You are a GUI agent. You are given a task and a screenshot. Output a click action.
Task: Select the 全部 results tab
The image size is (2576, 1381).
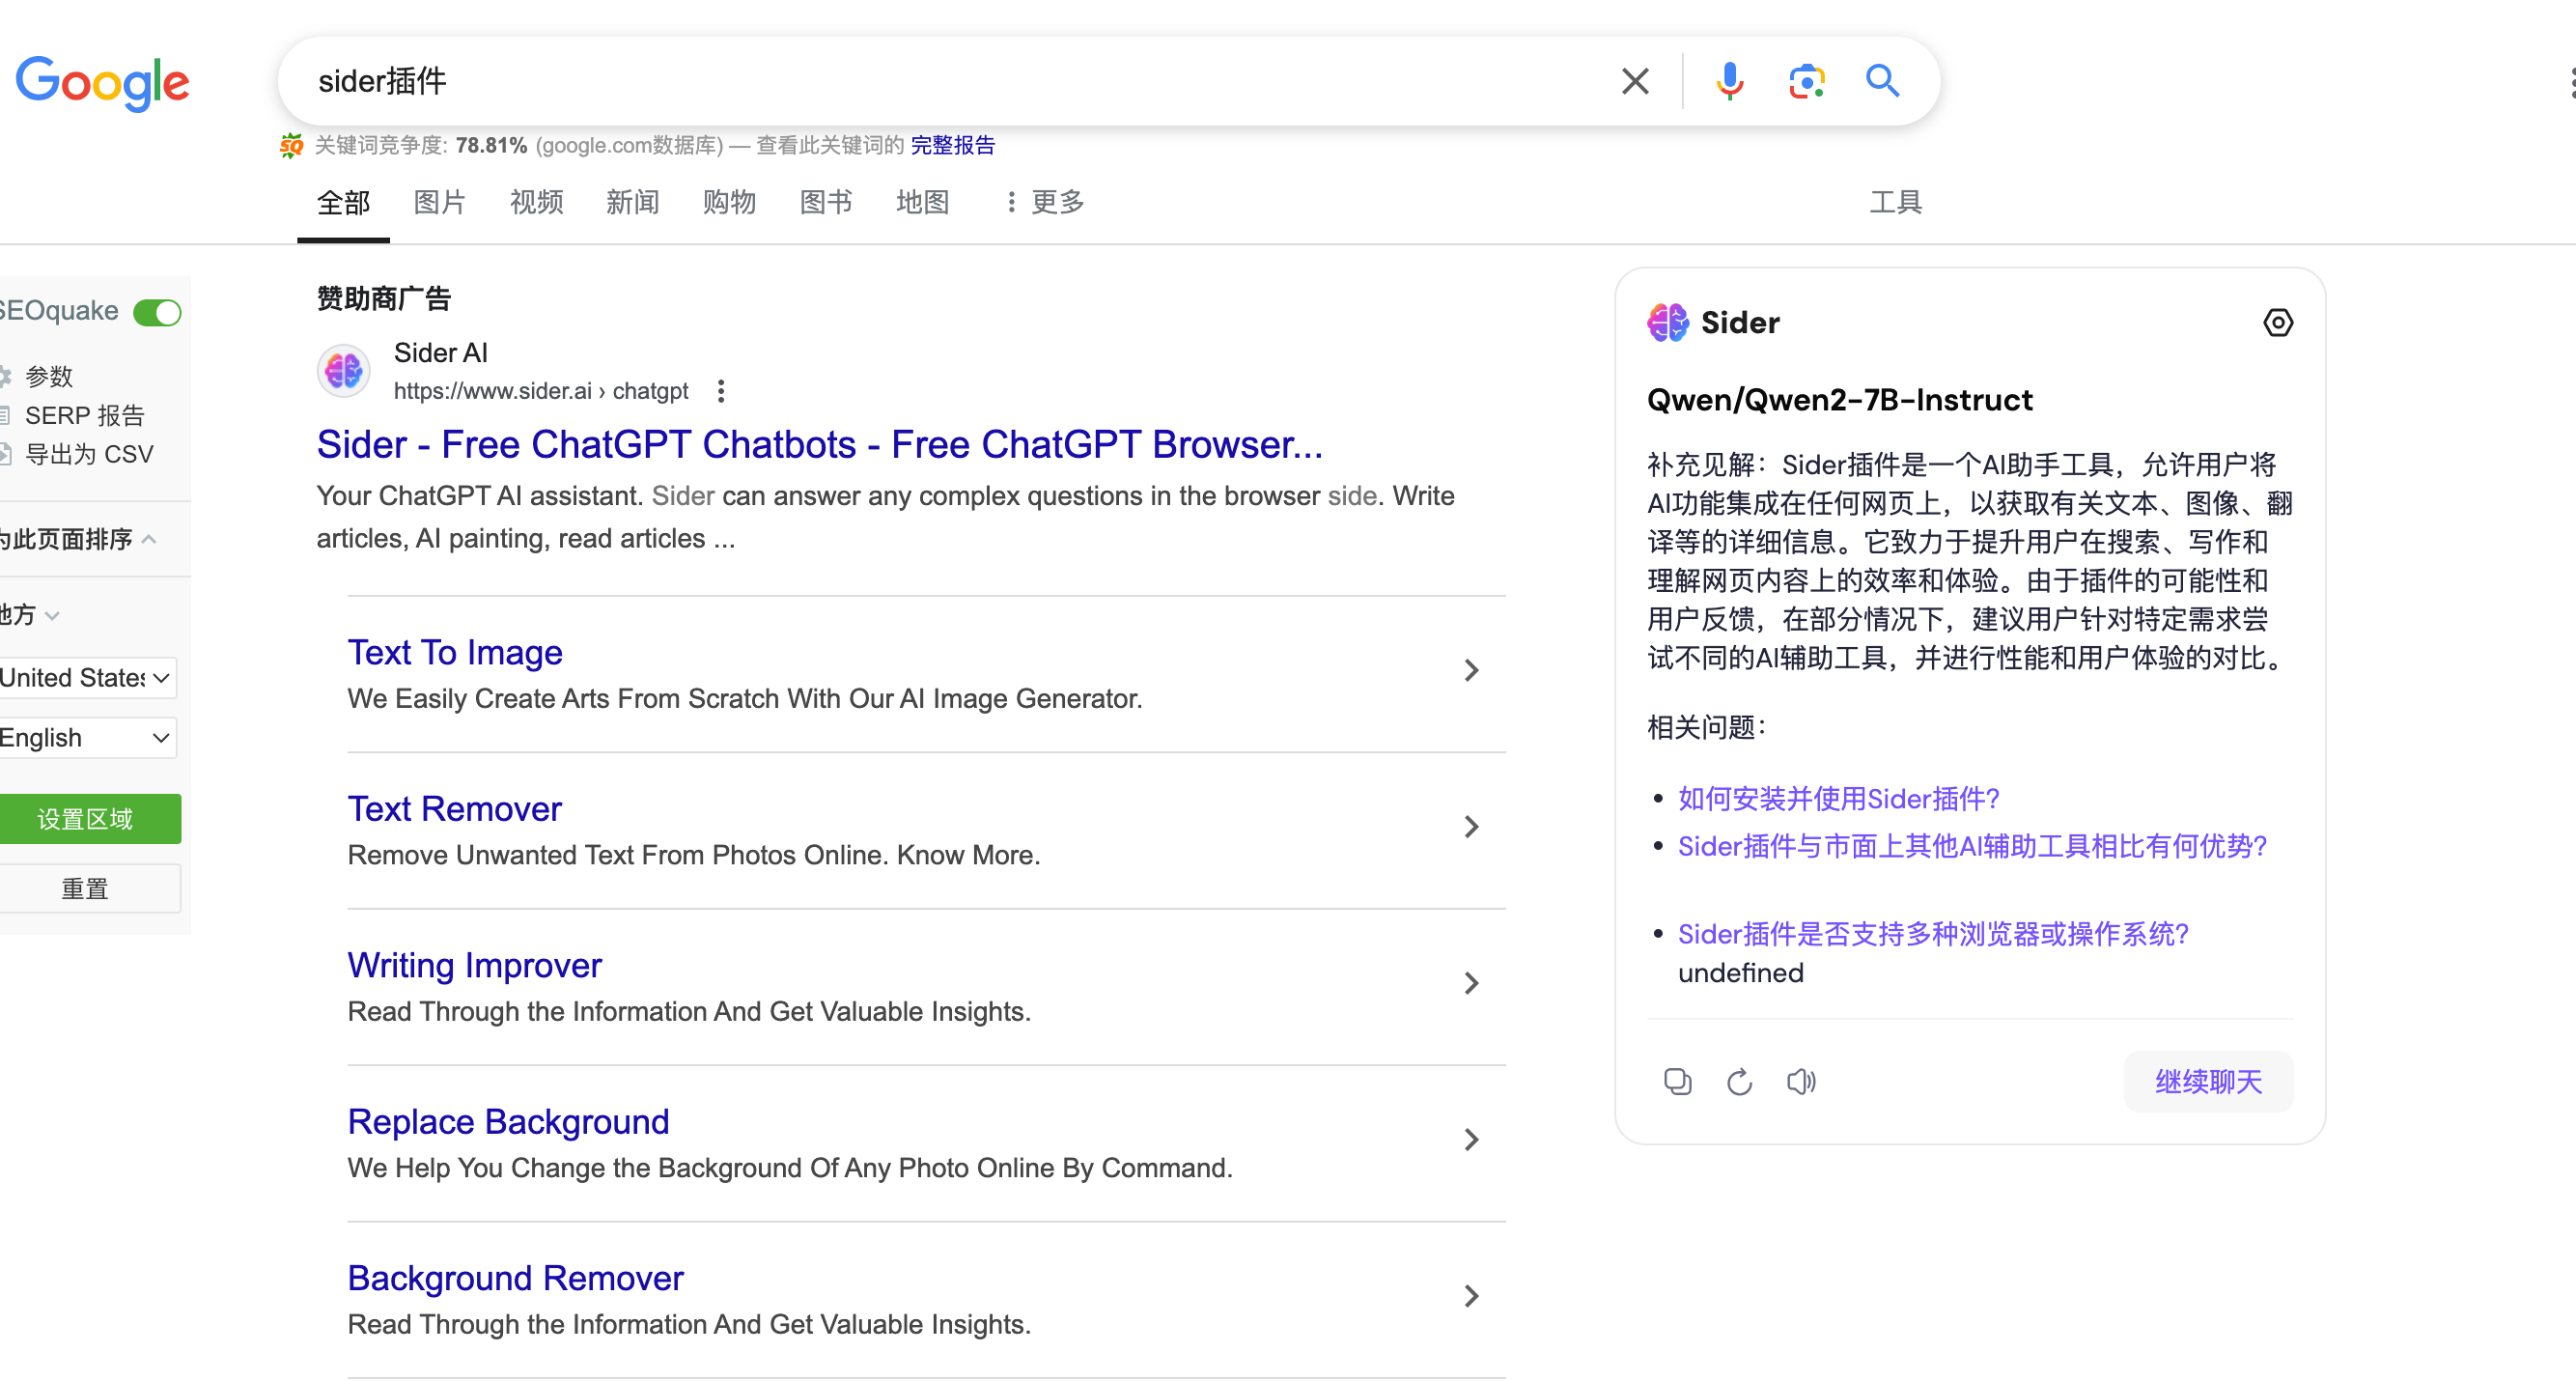click(343, 203)
